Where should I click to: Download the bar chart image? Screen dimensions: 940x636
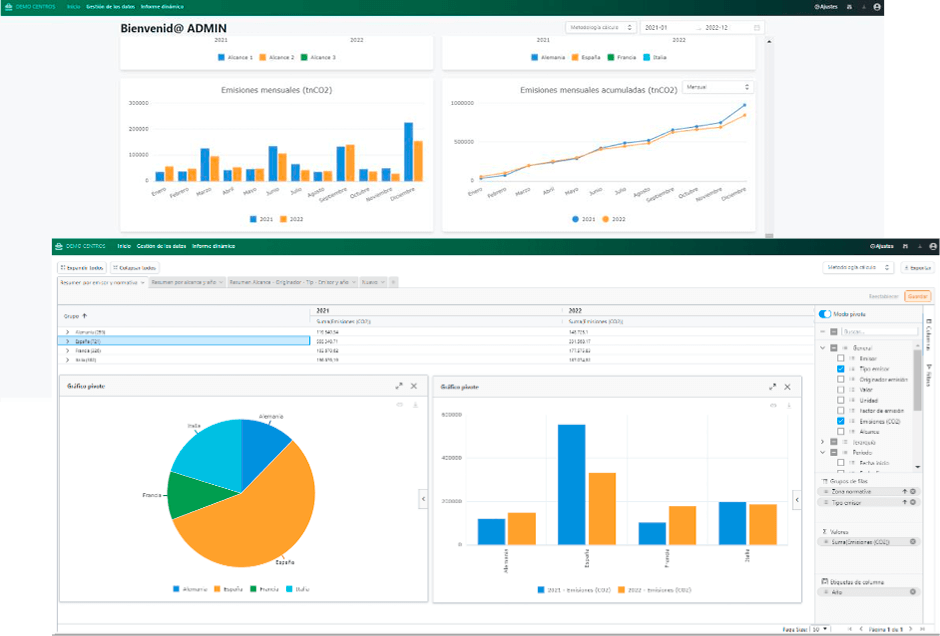tap(787, 405)
